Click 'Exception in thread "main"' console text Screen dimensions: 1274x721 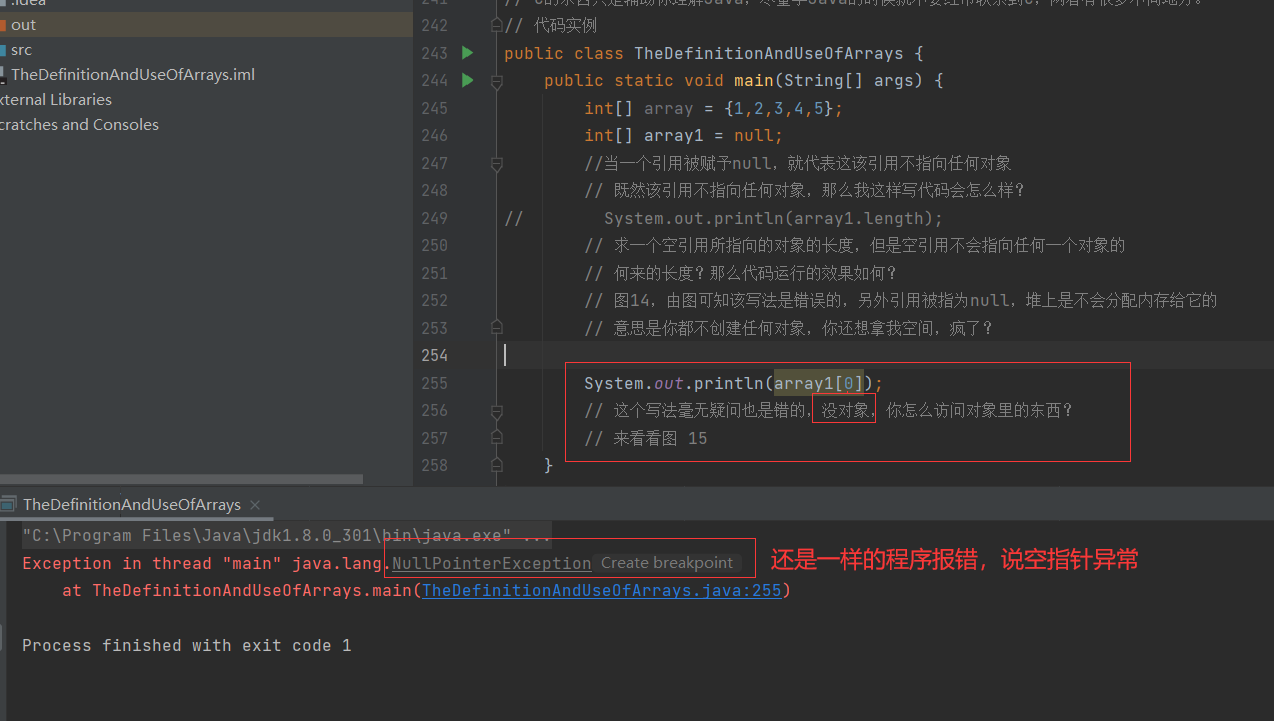tap(152, 563)
